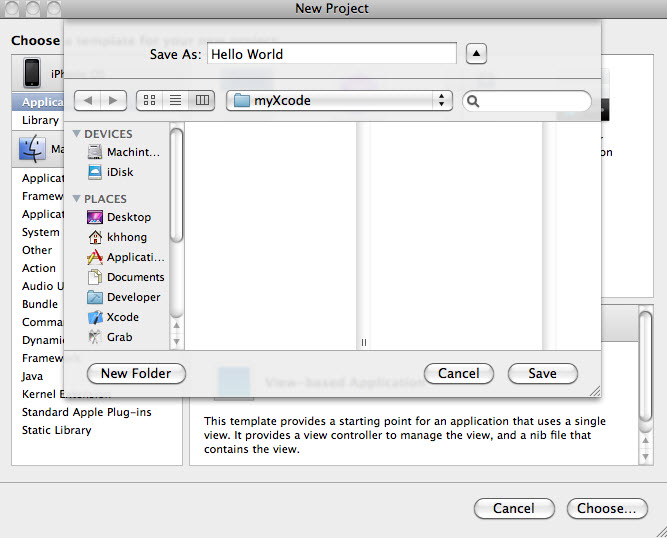Image resolution: width=667 pixels, height=538 pixels.
Task: Click the Save button
Action: 542,373
